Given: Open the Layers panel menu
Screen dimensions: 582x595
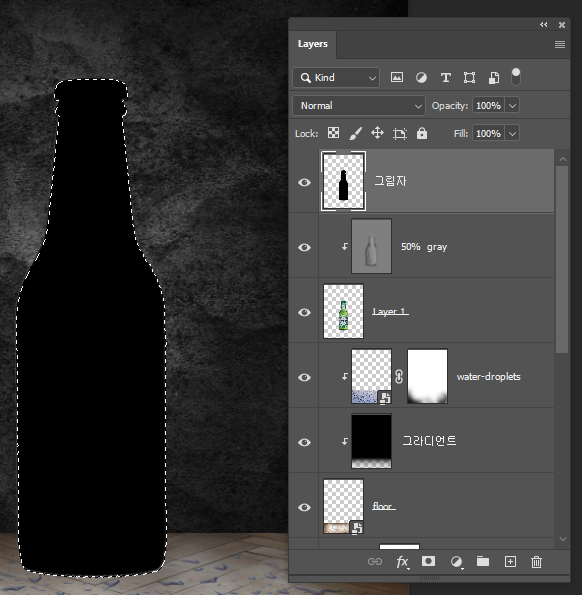Looking at the screenshot, I should (560, 44).
